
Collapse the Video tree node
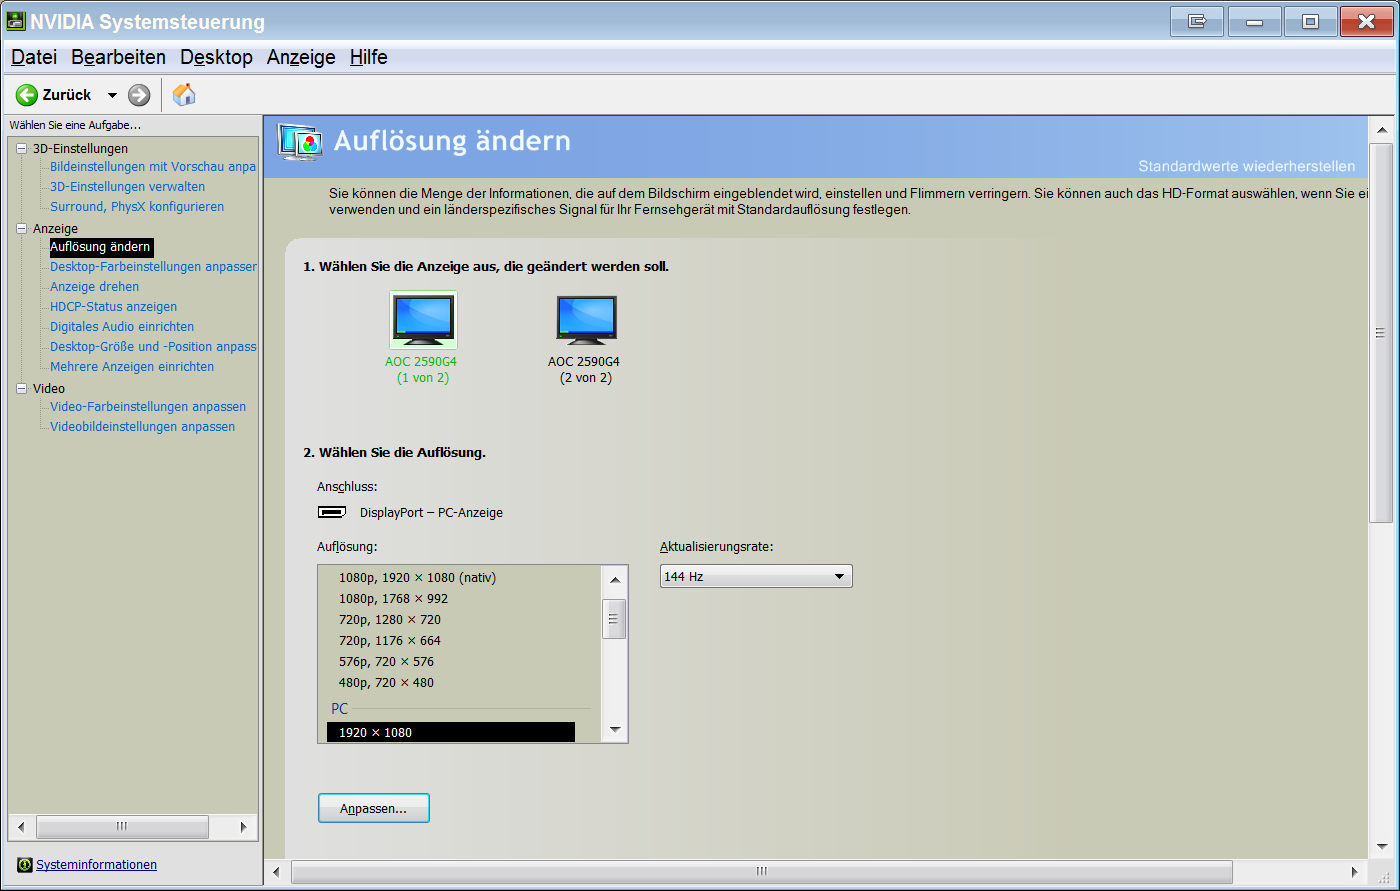click(21, 388)
